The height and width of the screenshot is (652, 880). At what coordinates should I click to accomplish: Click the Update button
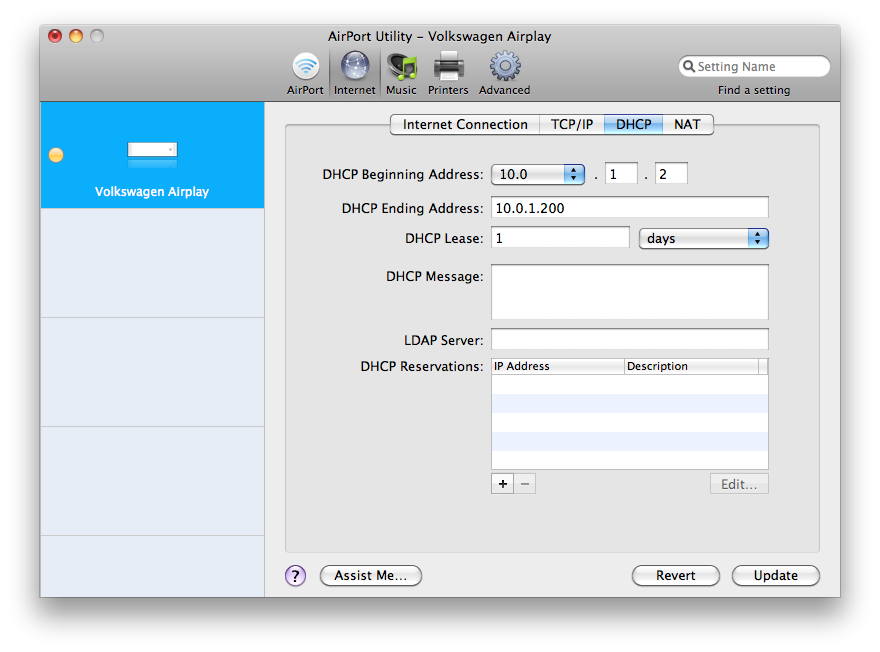[776, 575]
